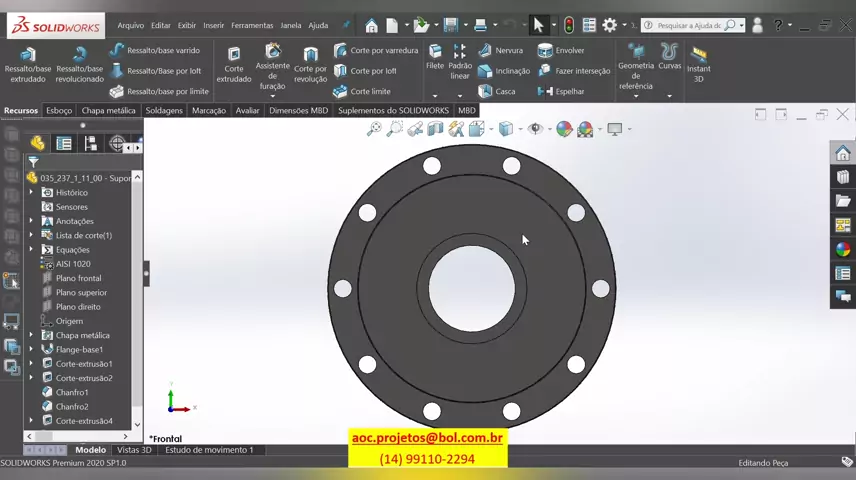This screenshot has height=480, width=856.
Task: Expand the Histórico tree node
Action: click(31, 192)
